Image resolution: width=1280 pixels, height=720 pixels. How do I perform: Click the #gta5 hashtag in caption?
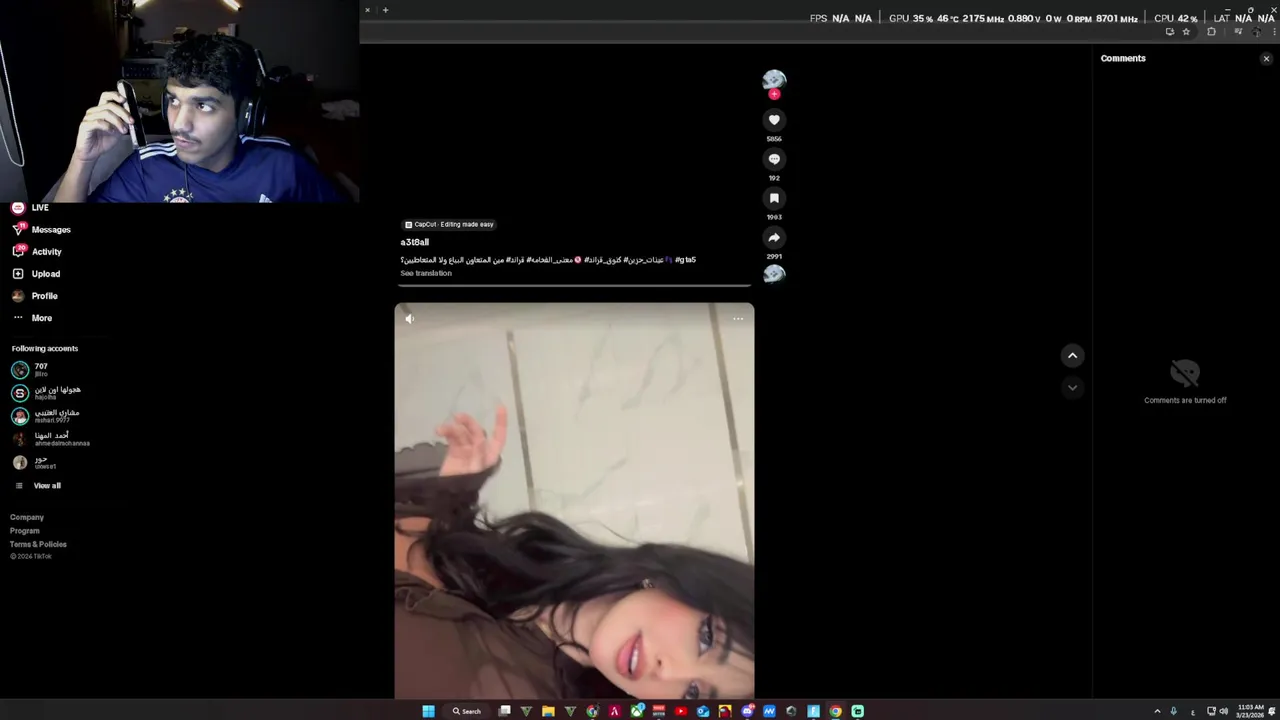point(685,260)
